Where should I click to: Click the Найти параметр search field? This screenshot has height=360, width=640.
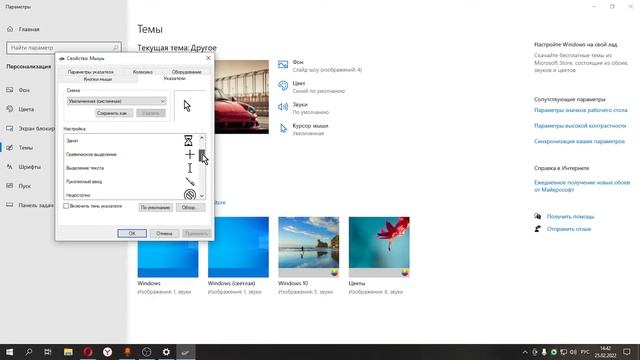pyautogui.click(x=64, y=48)
